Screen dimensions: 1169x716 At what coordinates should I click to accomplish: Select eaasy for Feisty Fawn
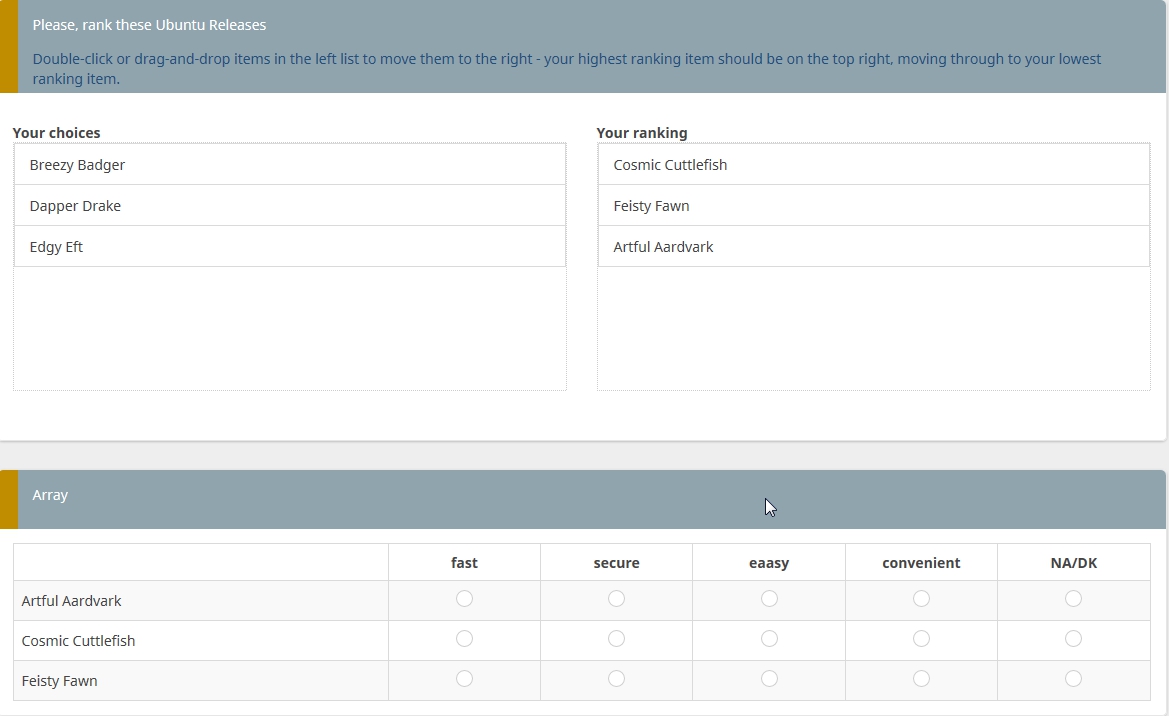coord(769,679)
